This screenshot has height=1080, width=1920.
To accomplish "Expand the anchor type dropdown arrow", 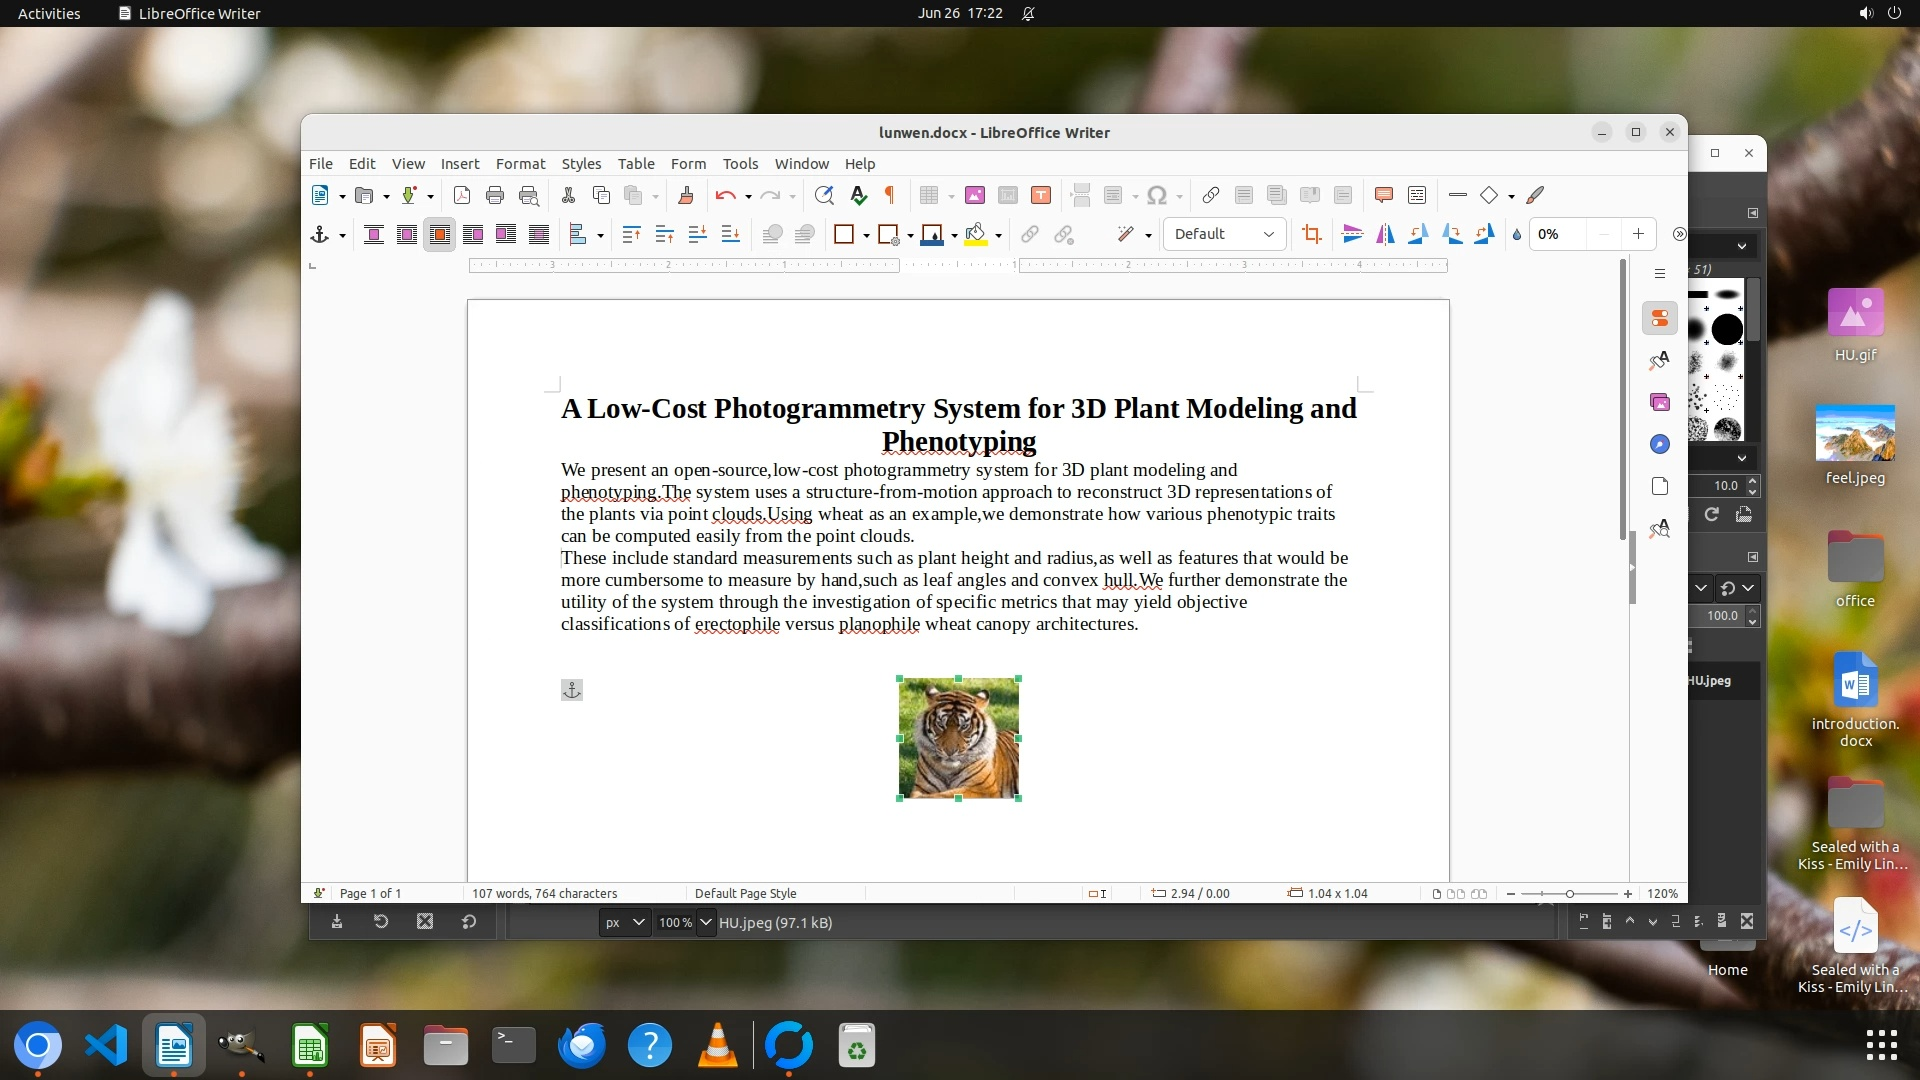I will point(342,235).
